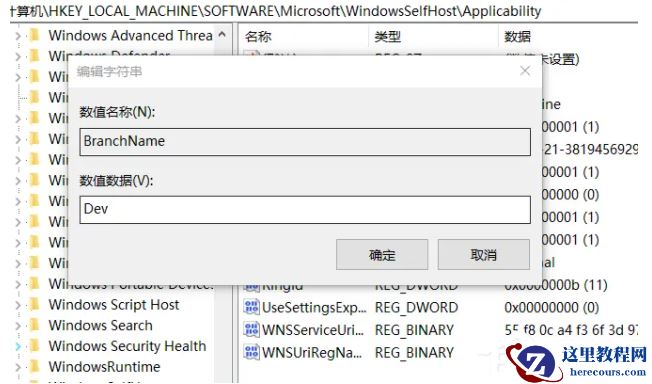Image resolution: width=652 pixels, height=384 pixels.
Task: Click the Windows Advanced Threat folder icon
Action: 35,35
